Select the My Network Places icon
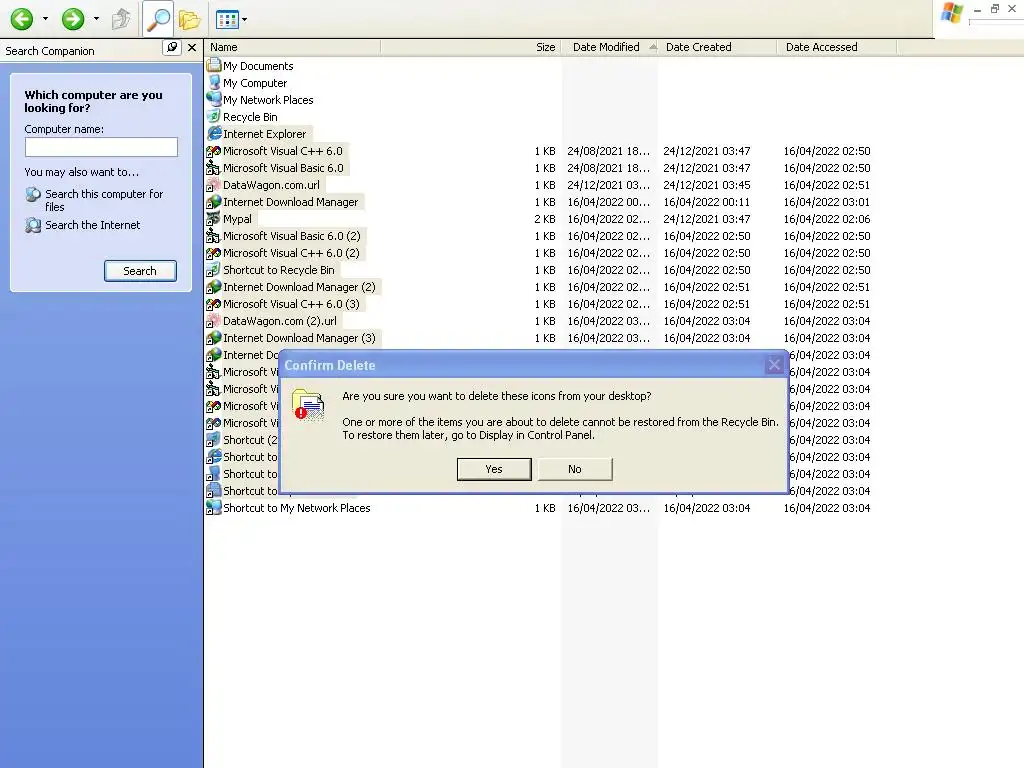Image resolution: width=1024 pixels, height=768 pixels. pos(214,99)
